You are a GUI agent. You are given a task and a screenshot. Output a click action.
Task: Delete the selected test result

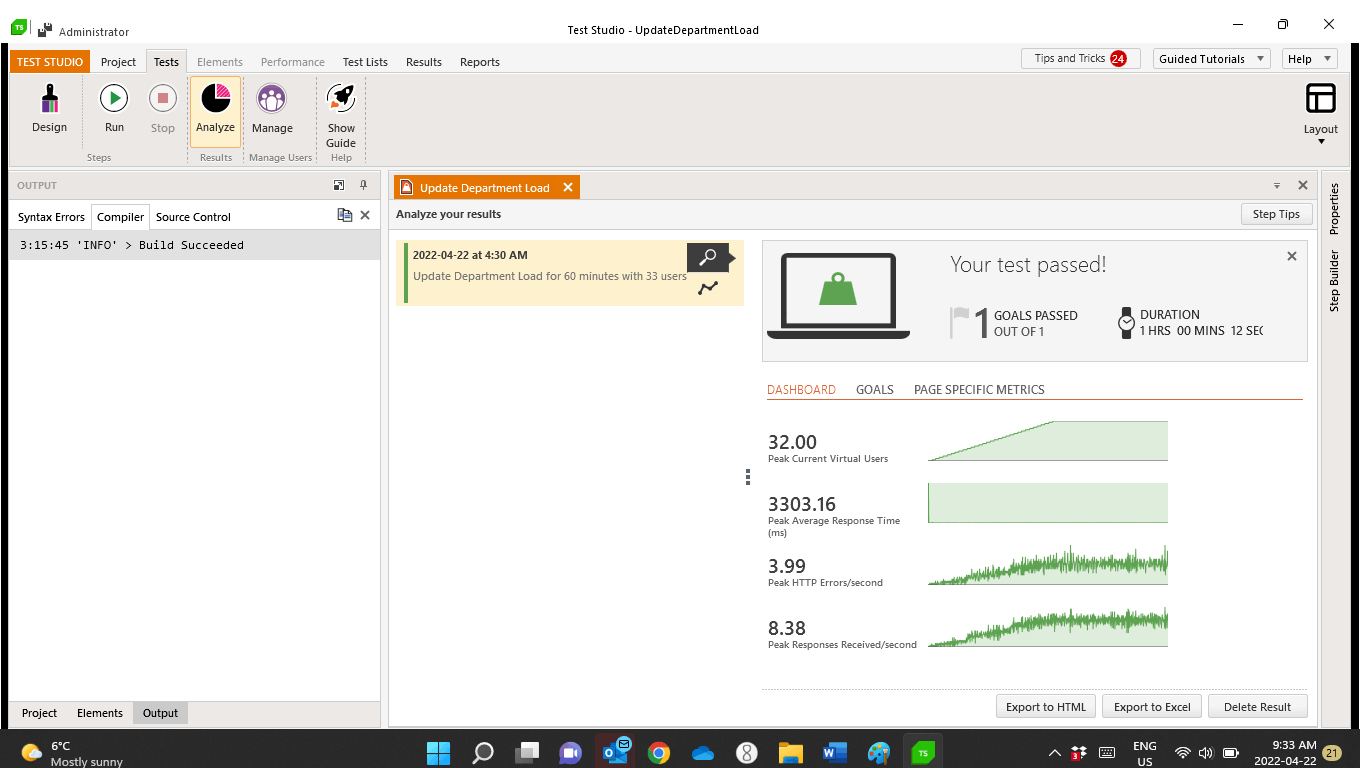point(1257,707)
